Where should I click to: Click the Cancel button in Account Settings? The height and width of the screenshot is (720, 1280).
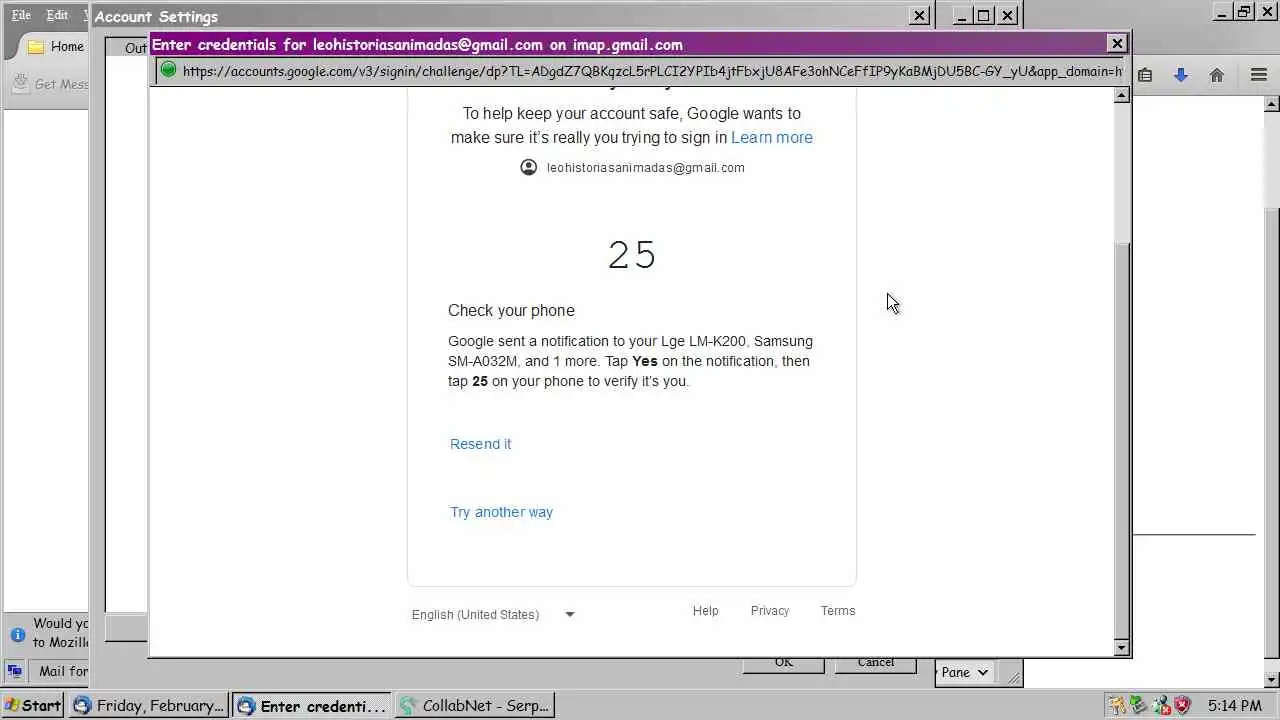875,664
